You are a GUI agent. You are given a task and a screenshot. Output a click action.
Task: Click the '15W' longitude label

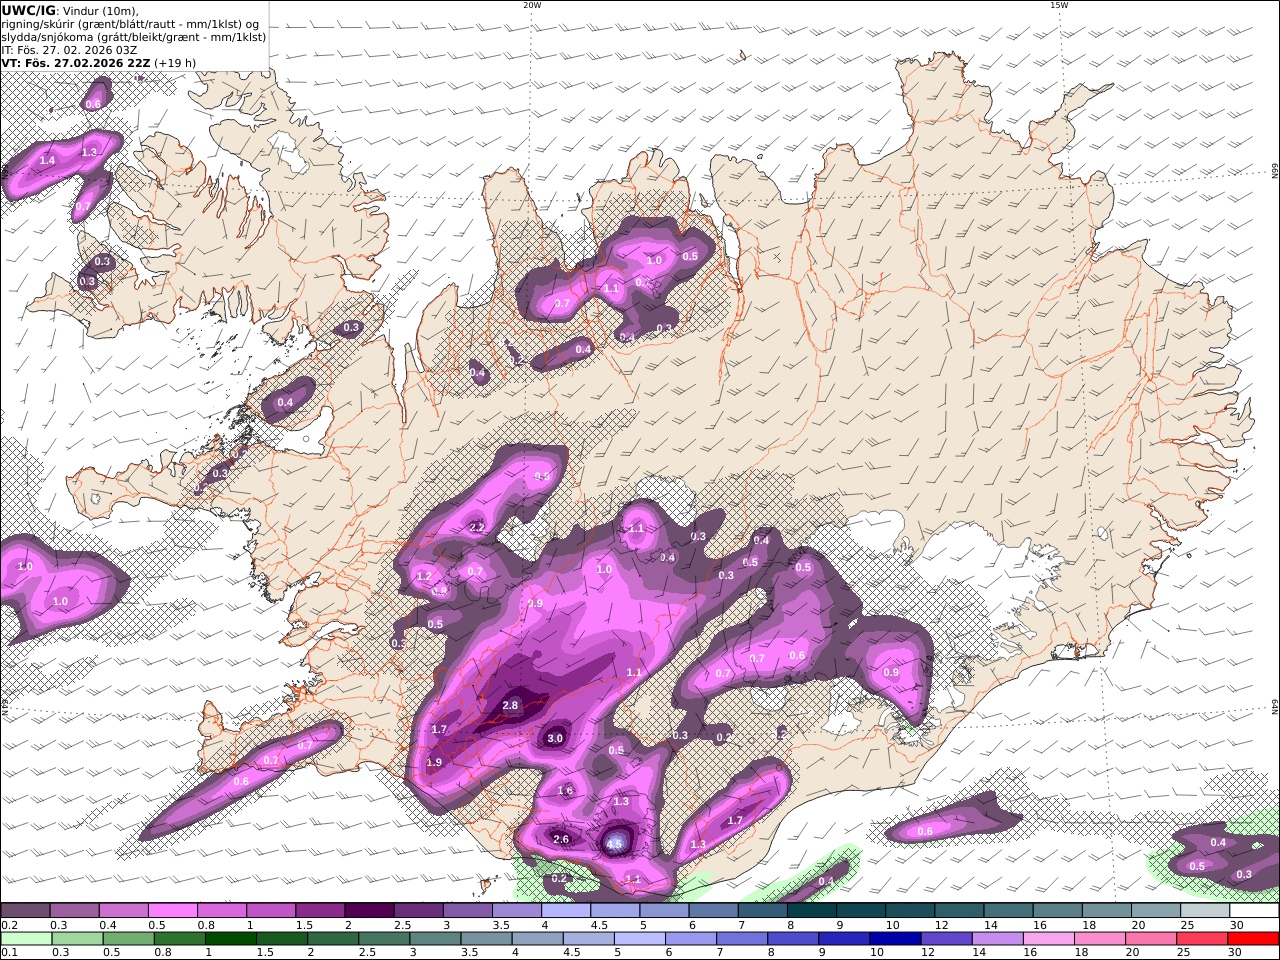point(1059,5)
